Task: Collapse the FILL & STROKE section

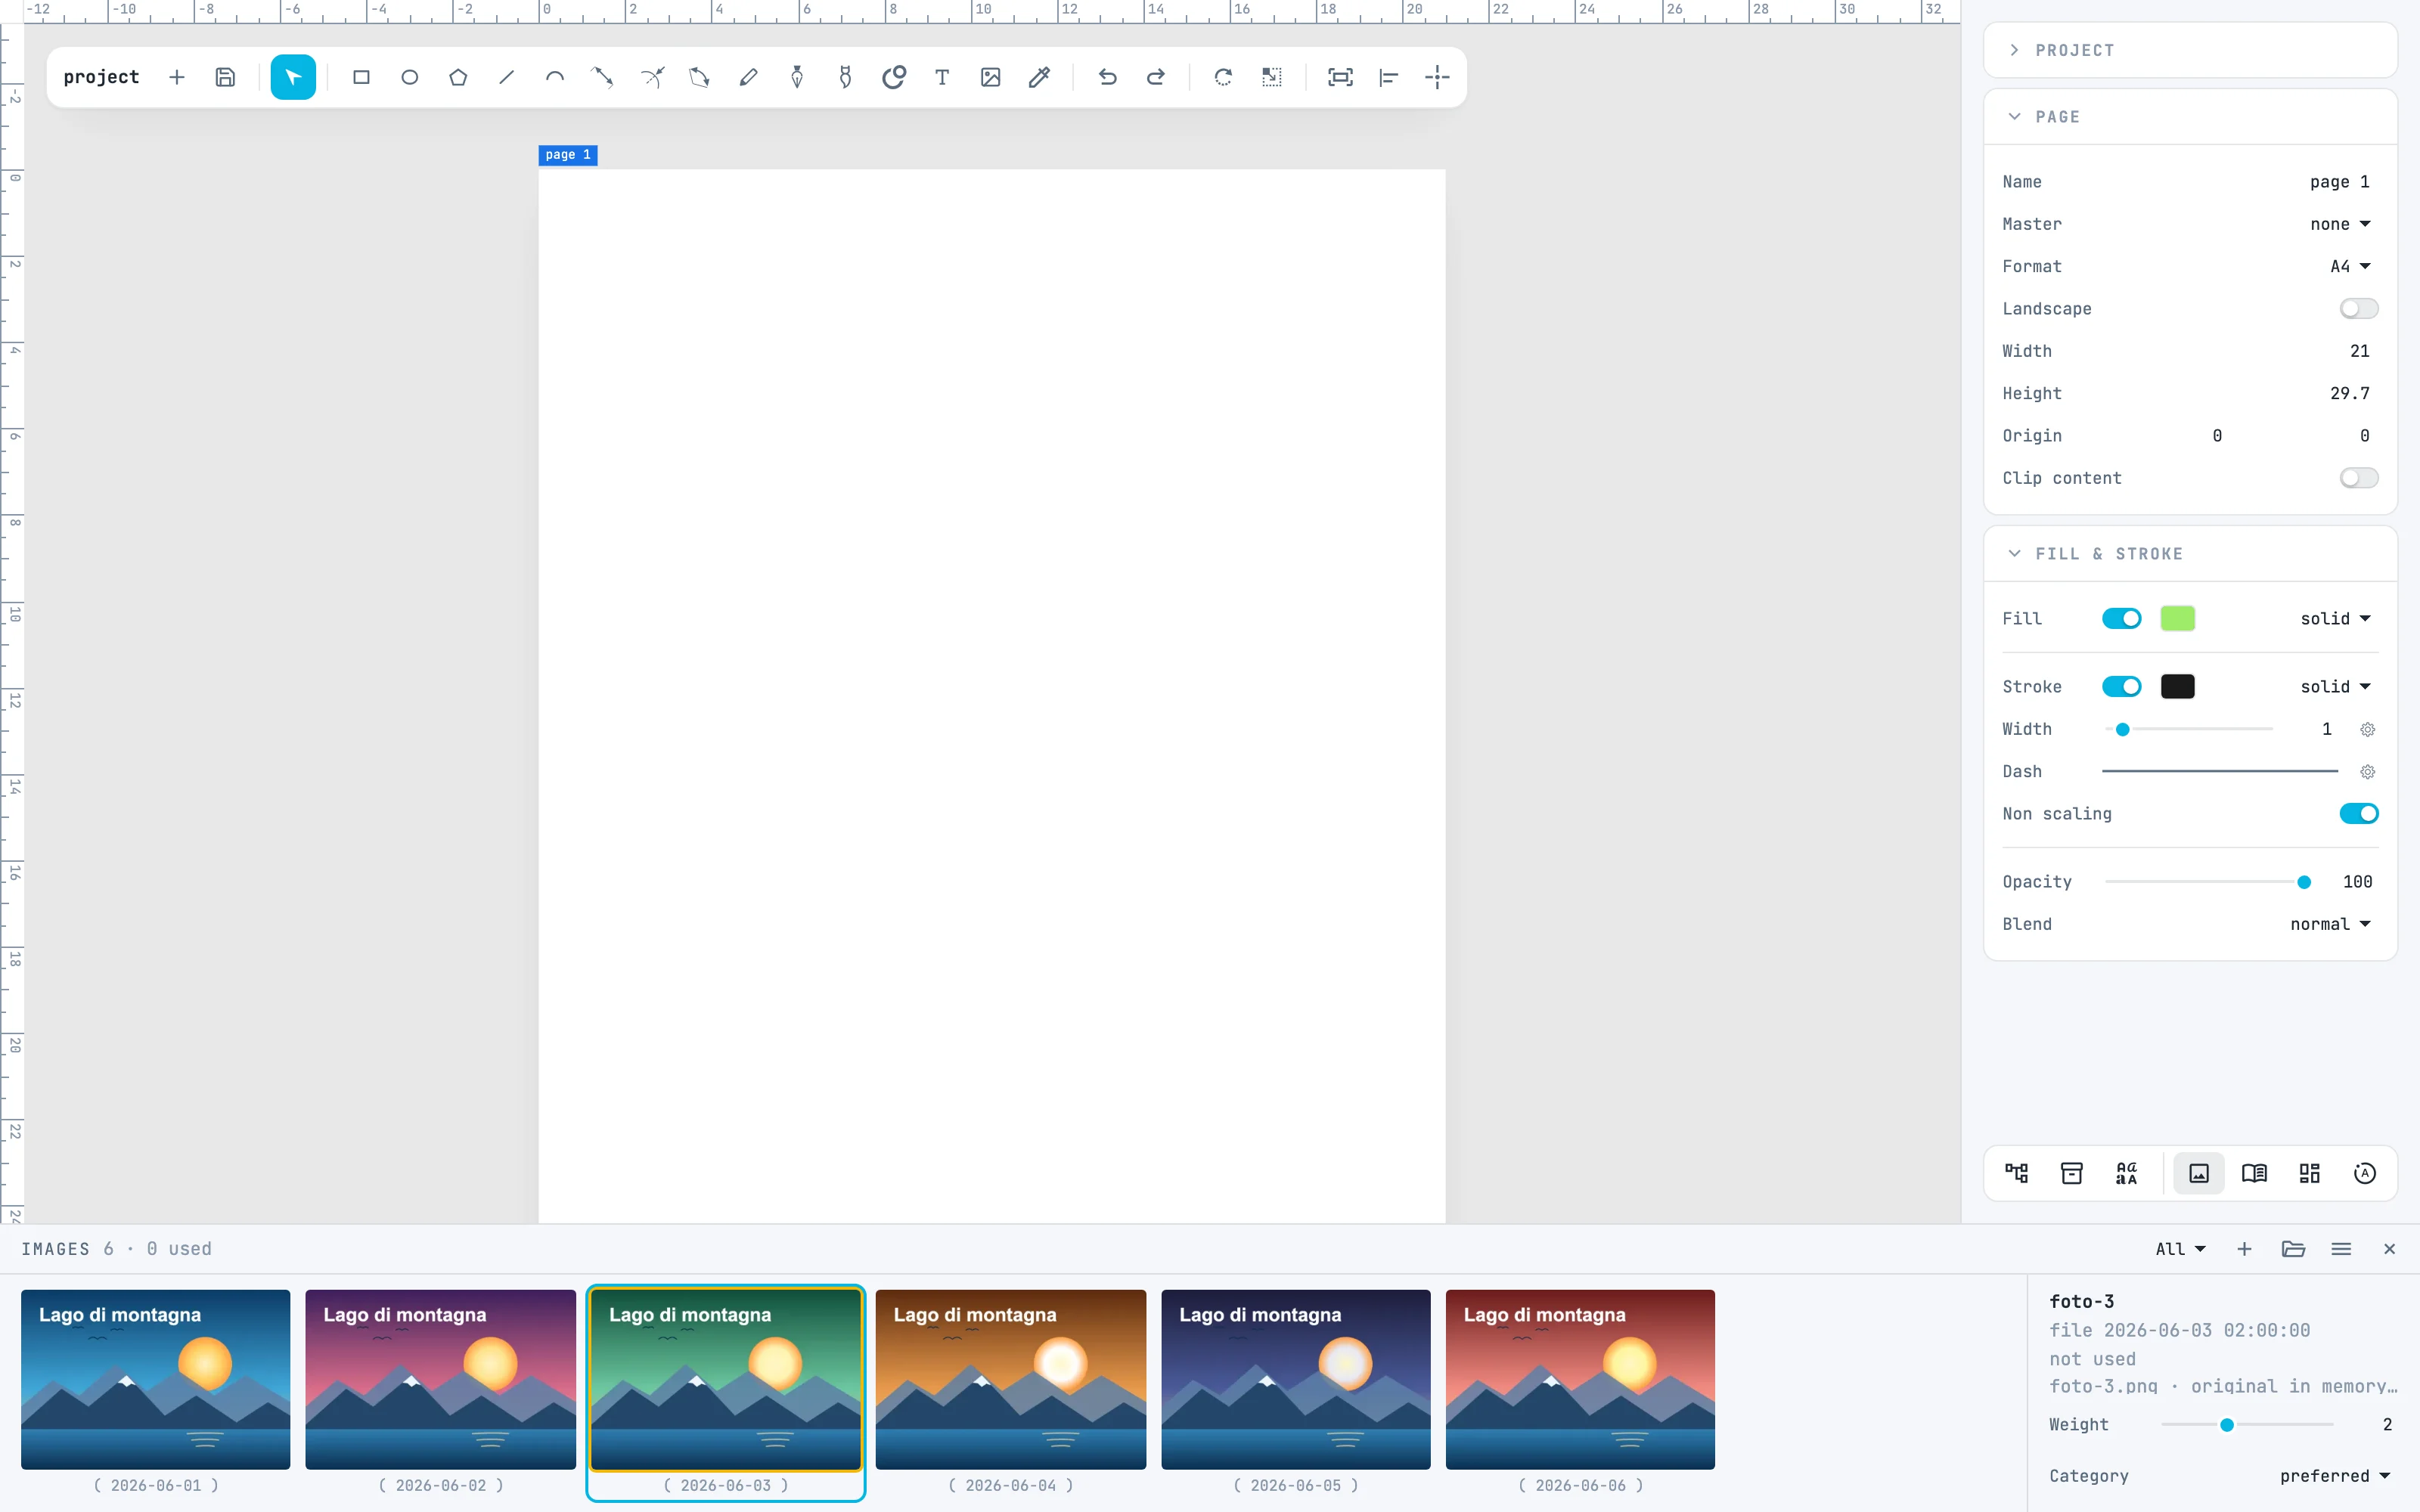Action: [2014, 554]
